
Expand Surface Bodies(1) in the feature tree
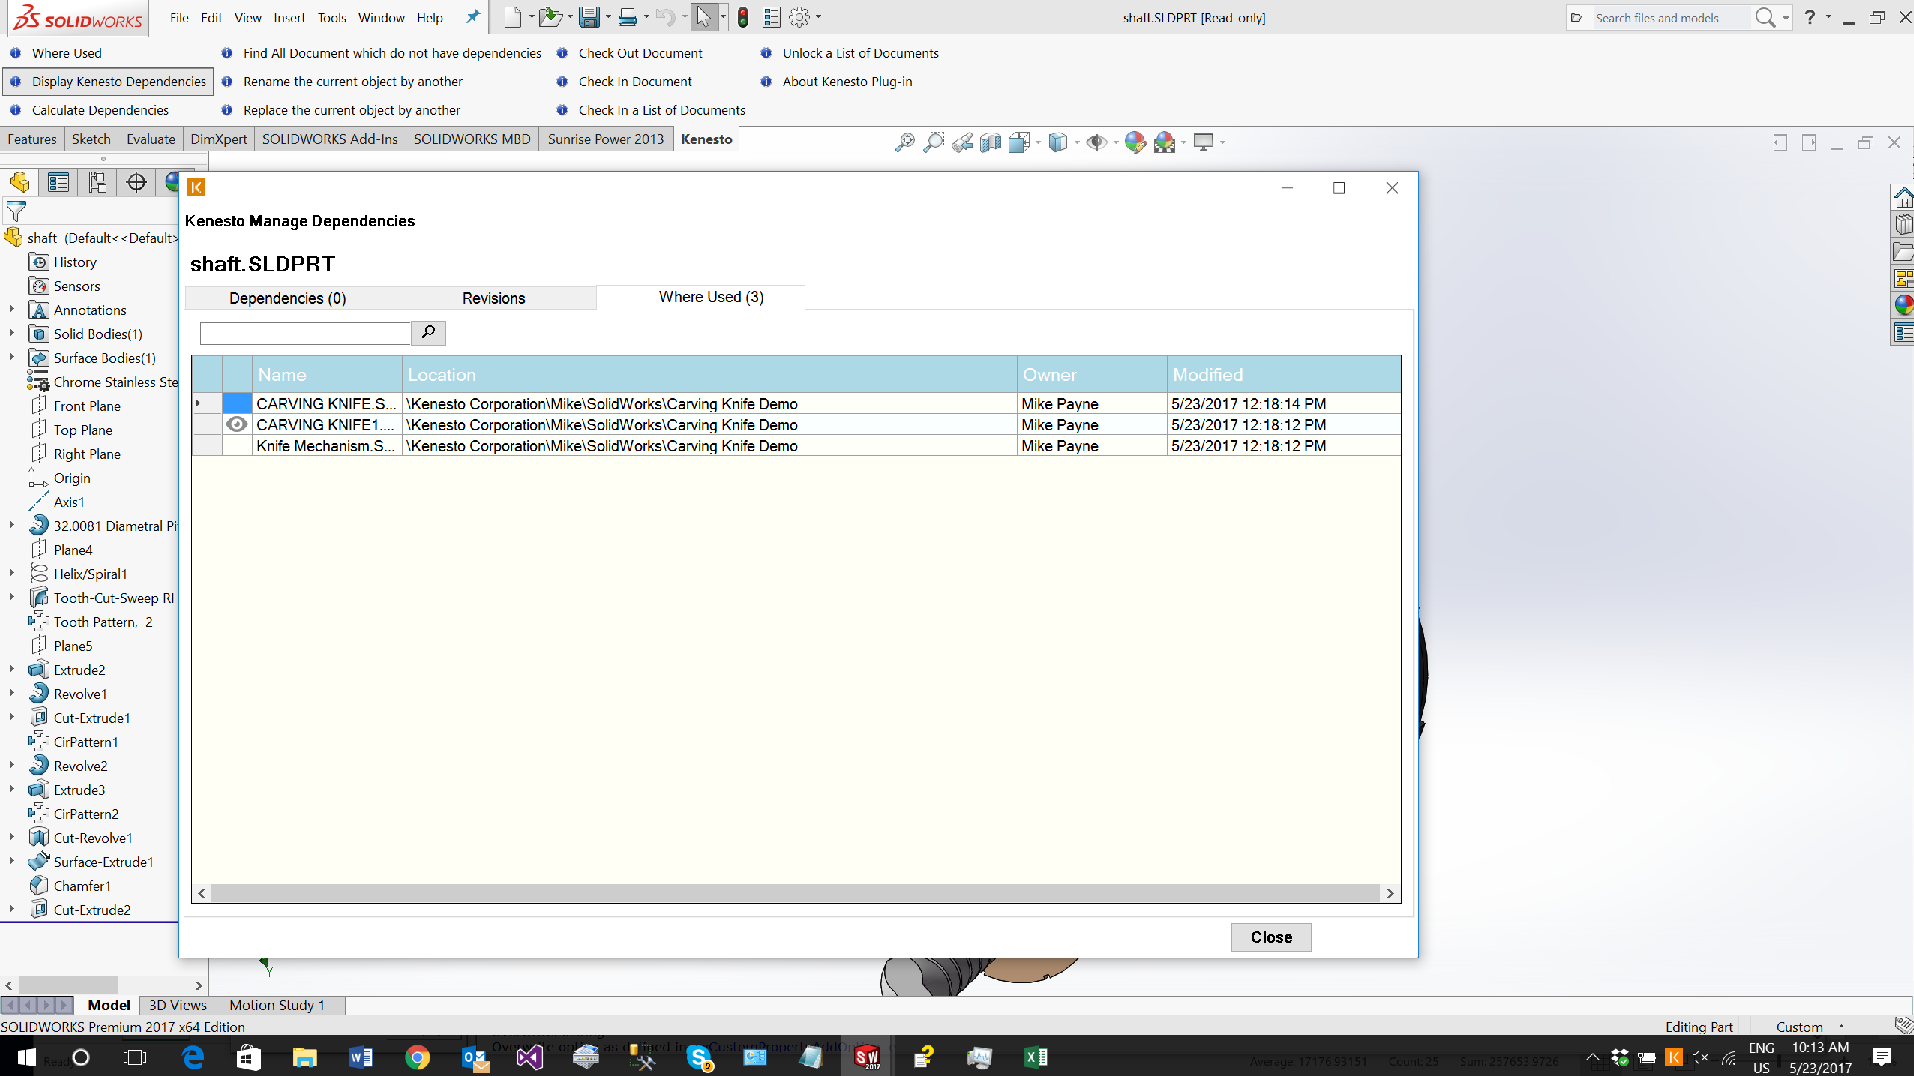[11, 358]
